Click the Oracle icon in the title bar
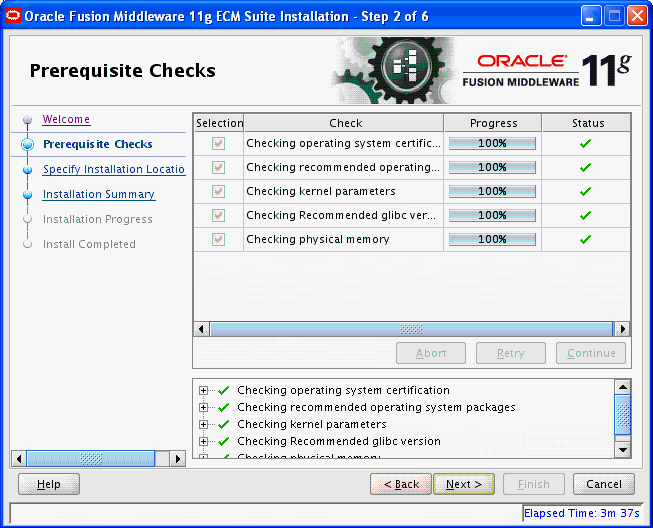 [12, 16]
